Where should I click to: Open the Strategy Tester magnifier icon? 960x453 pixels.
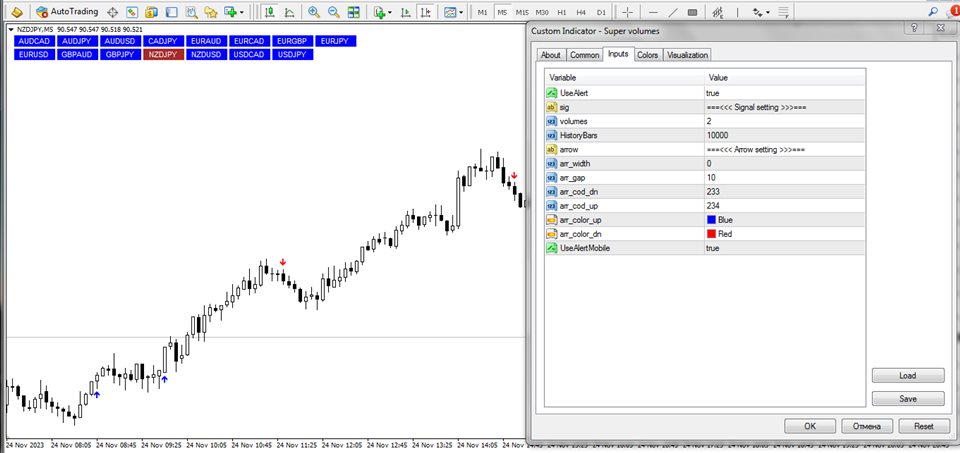tap(192, 12)
